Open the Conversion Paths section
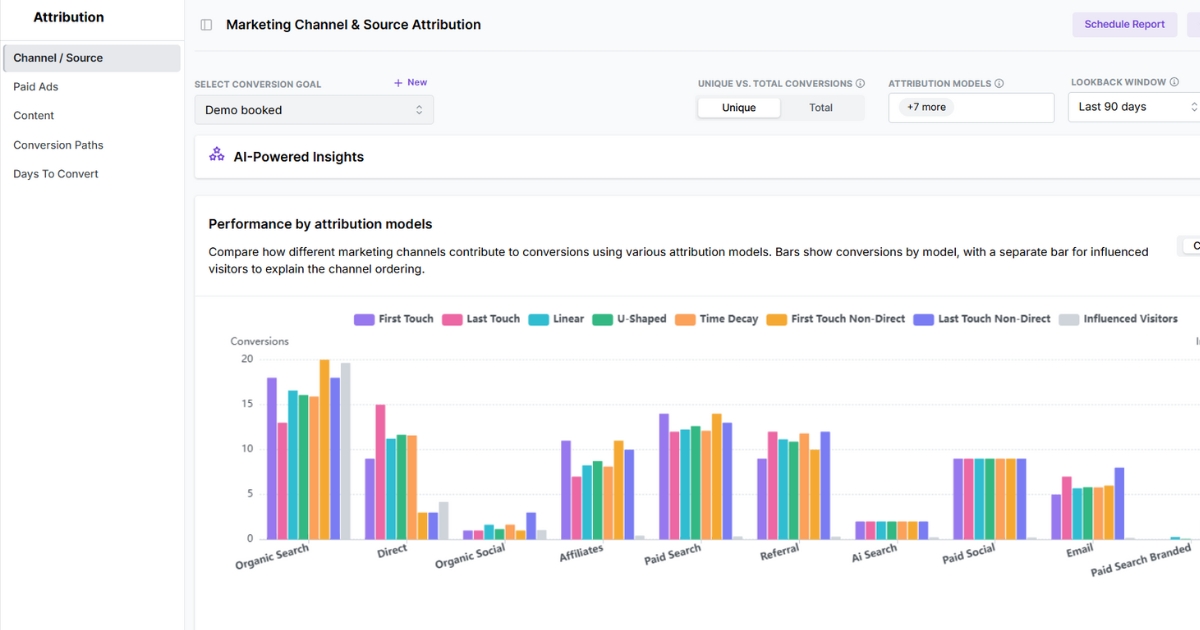Screen dimensions: 1200x630 [x=58, y=145]
